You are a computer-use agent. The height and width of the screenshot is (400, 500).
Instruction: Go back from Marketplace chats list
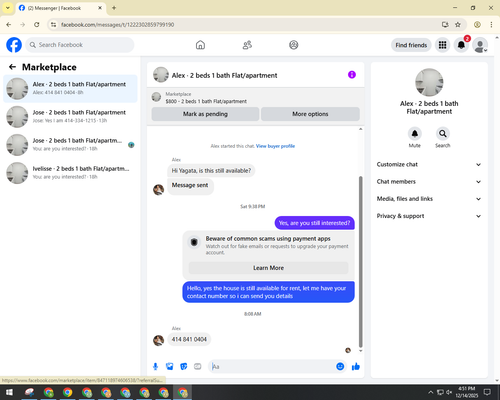click(12, 67)
